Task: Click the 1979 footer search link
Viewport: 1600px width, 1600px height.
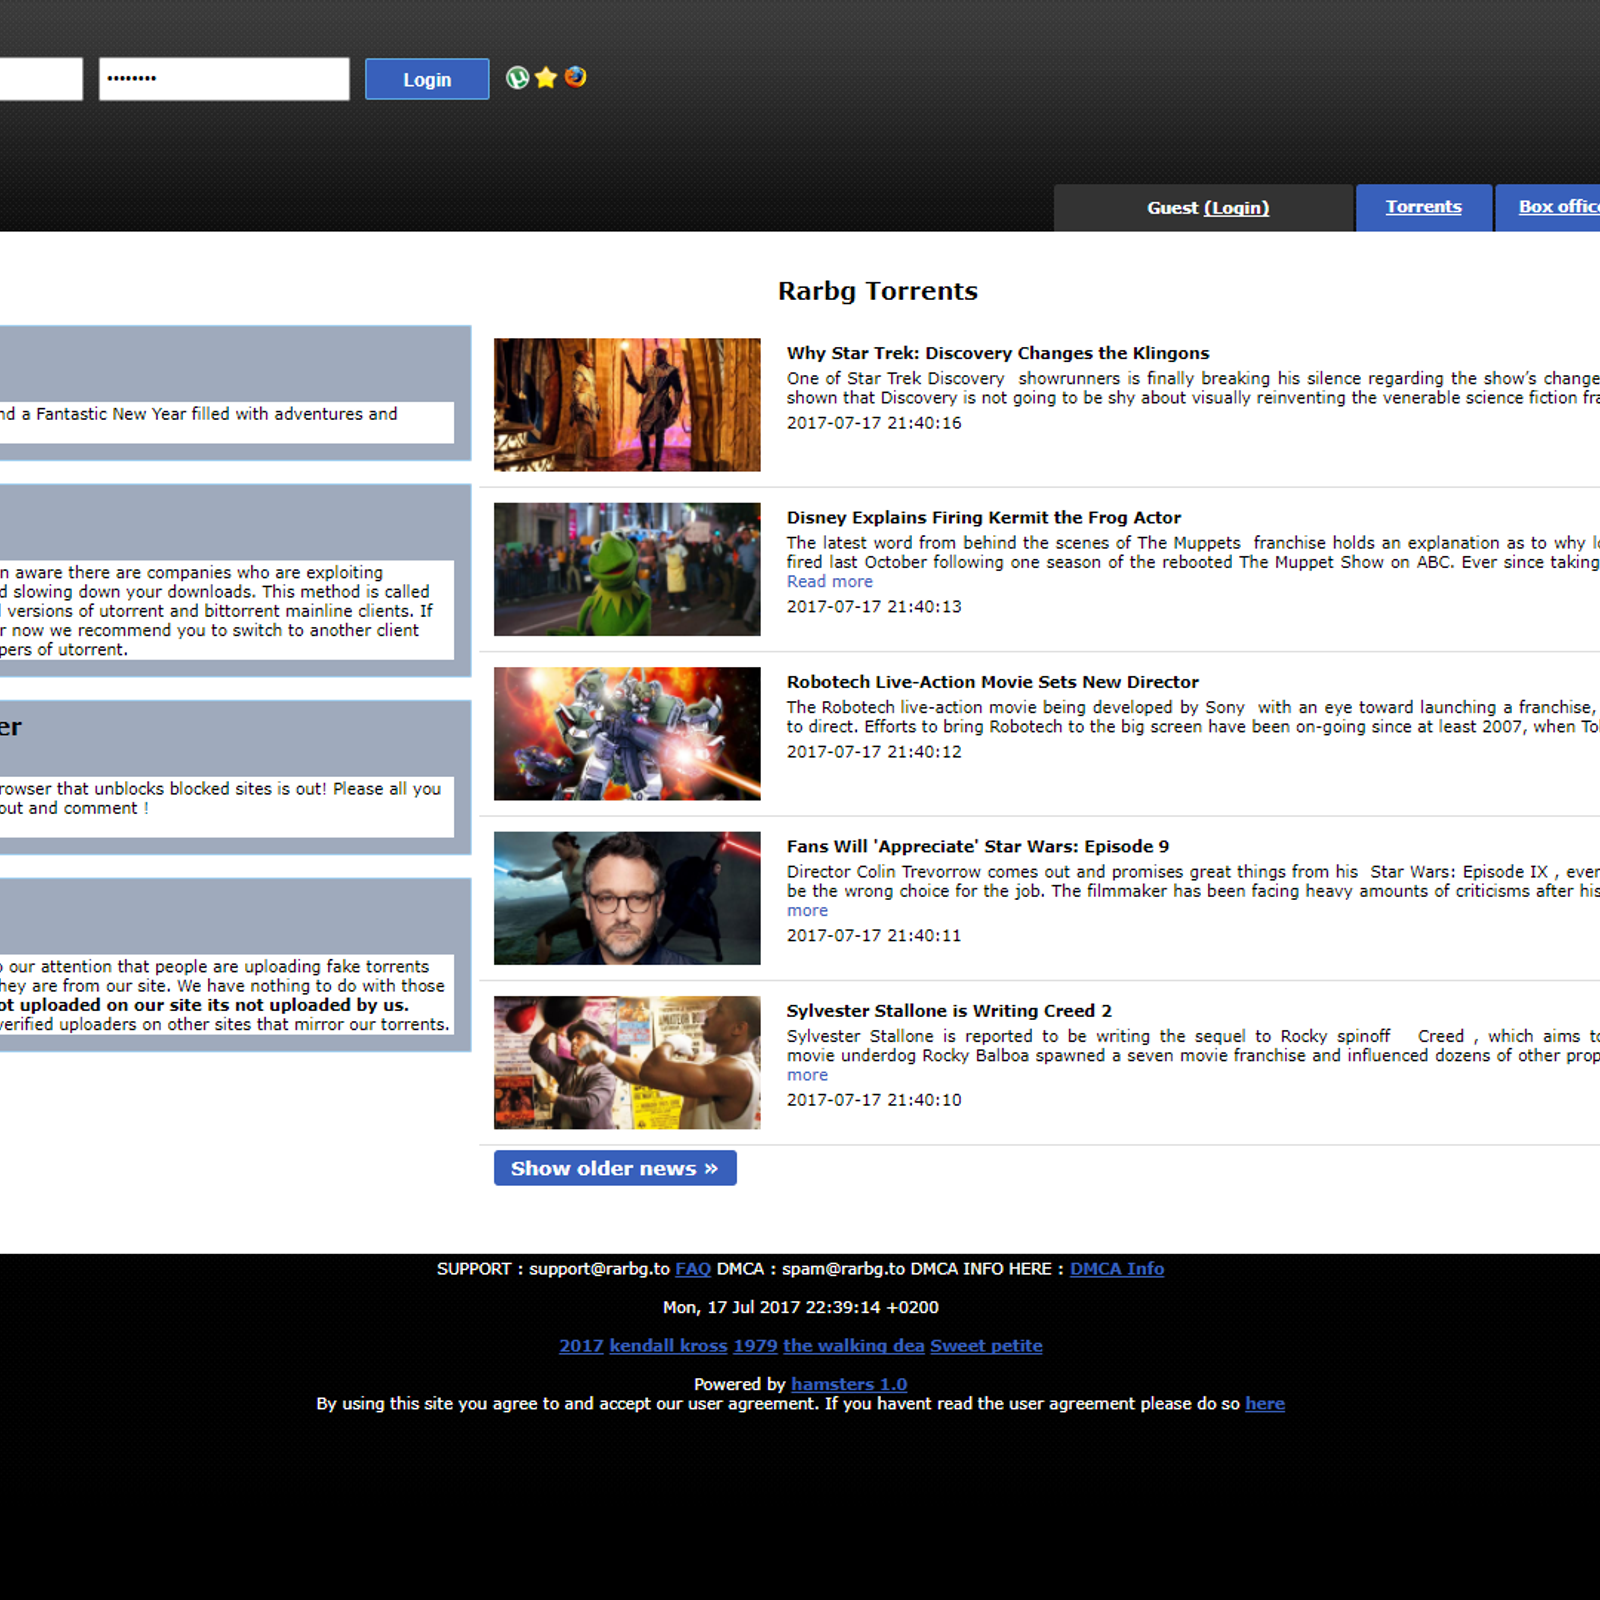Action: pyautogui.click(x=755, y=1346)
